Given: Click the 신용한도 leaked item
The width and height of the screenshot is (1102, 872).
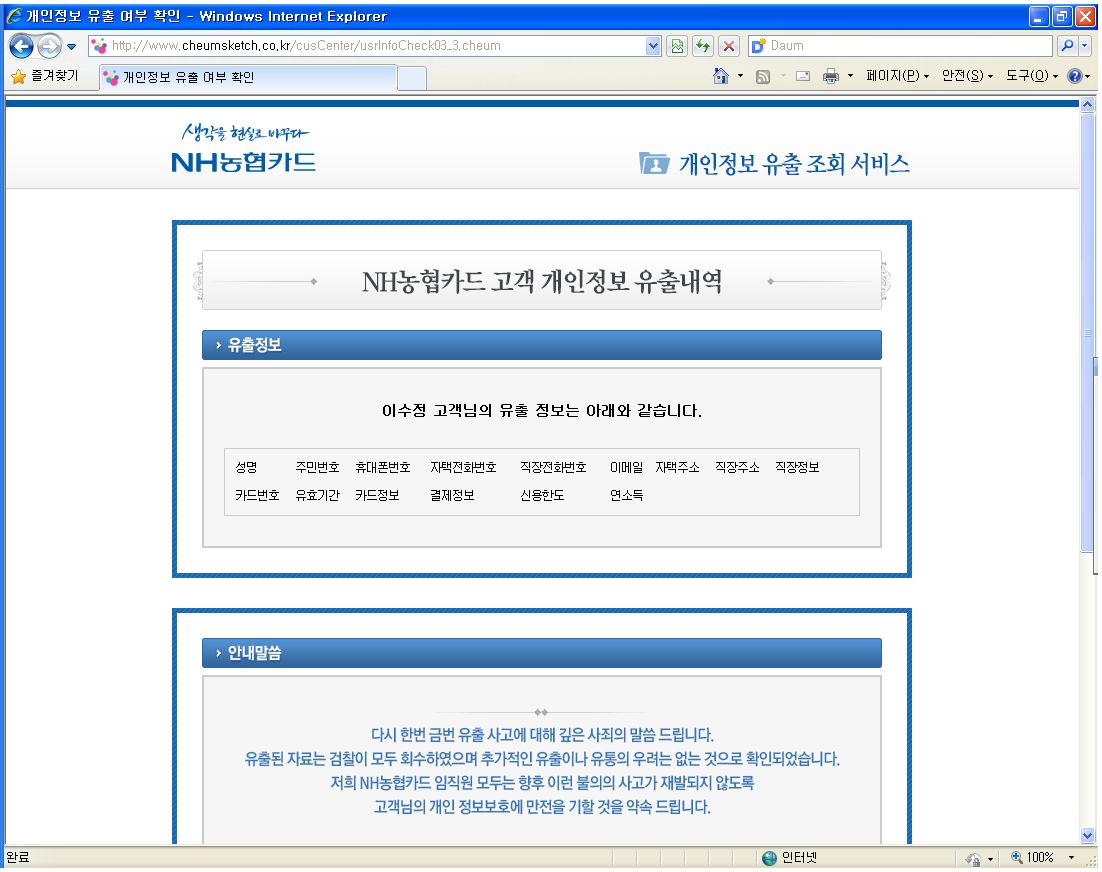Looking at the screenshot, I should point(542,495).
